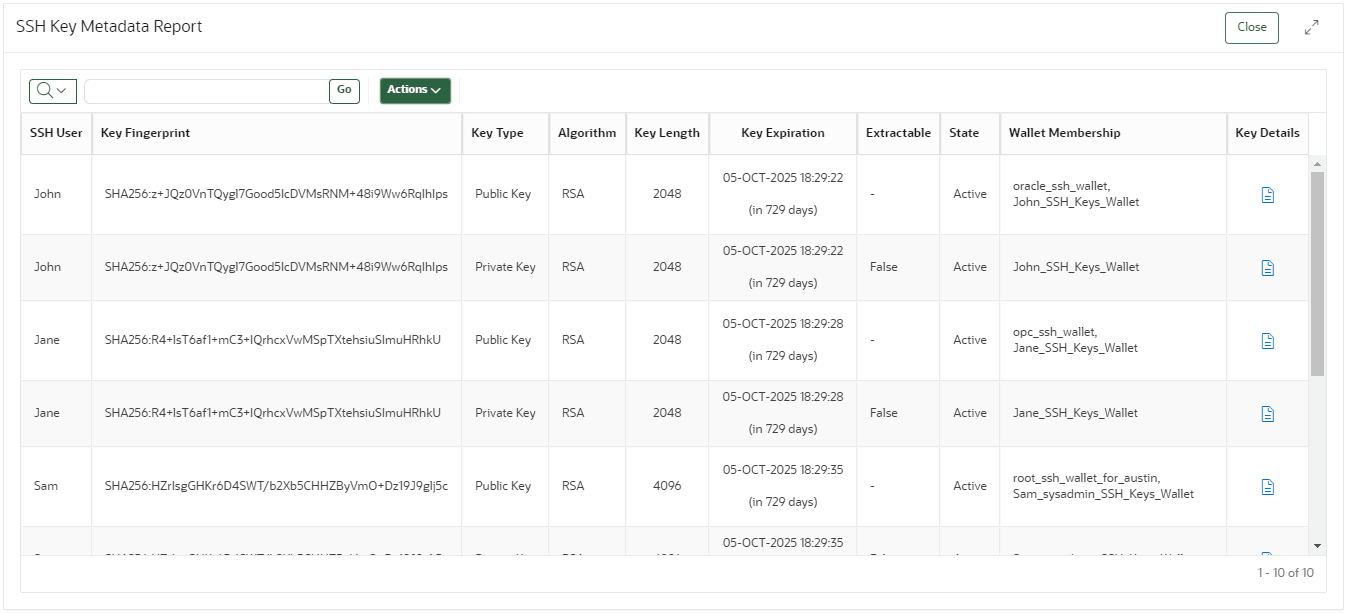
Task: View Key Details for John's private key
Action: click(x=1267, y=267)
